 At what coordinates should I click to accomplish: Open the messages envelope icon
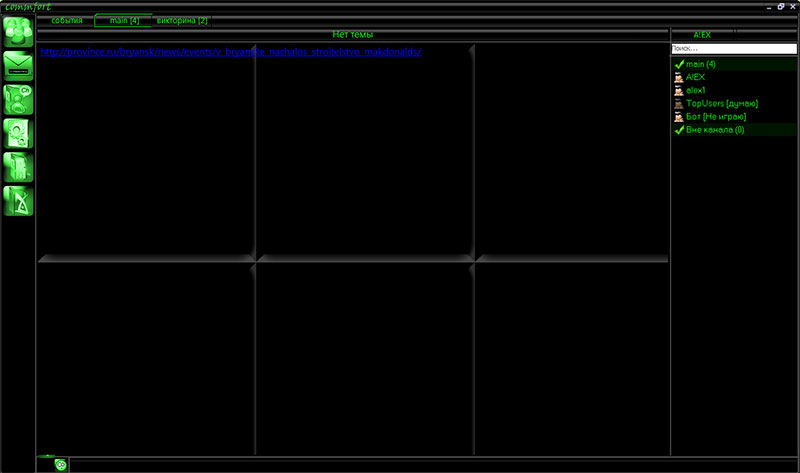[x=19, y=66]
